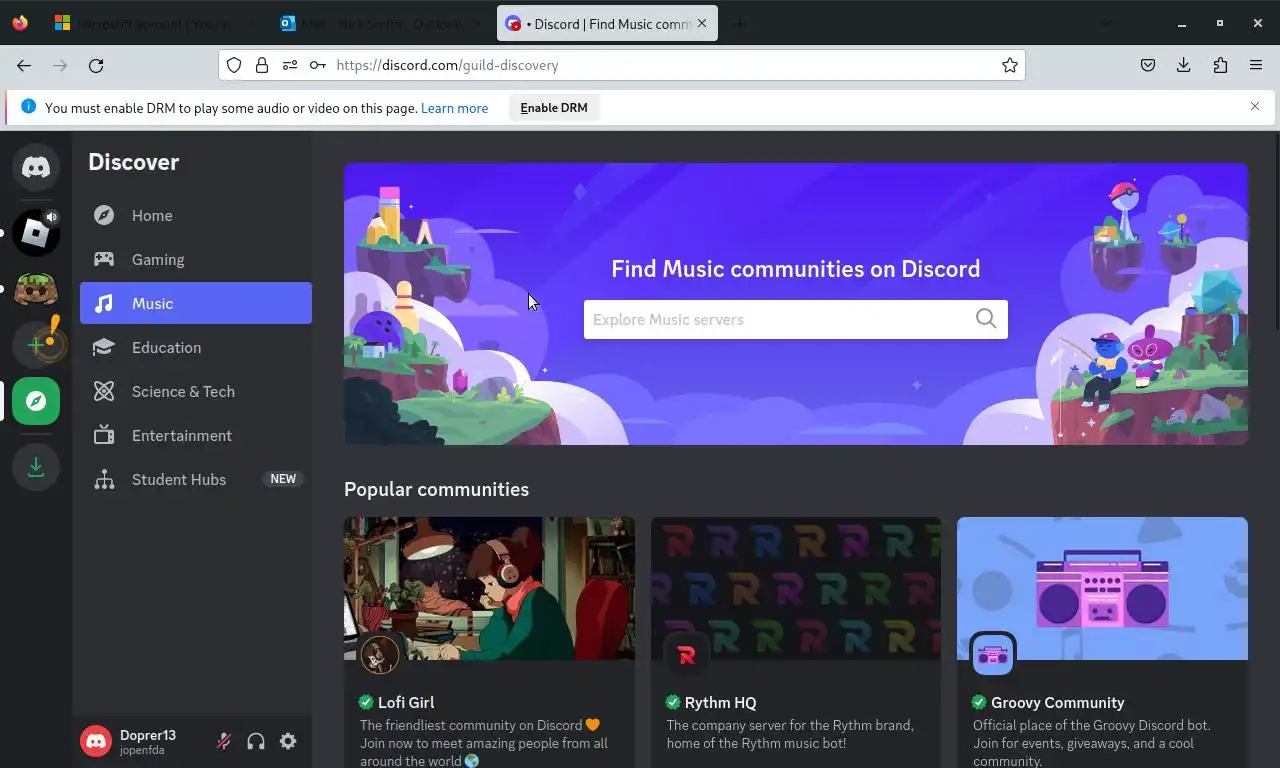Open the Extensions puzzle icon
Image resolution: width=1280 pixels, height=768 pixels.
pyautogui.click(x=1220, y=65)
